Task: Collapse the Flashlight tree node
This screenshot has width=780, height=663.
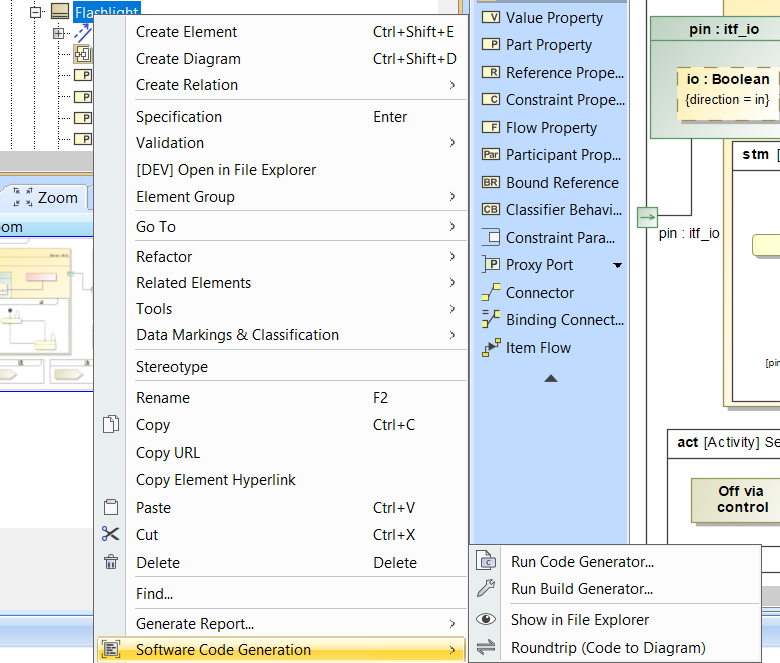Action: coord(36,12)
